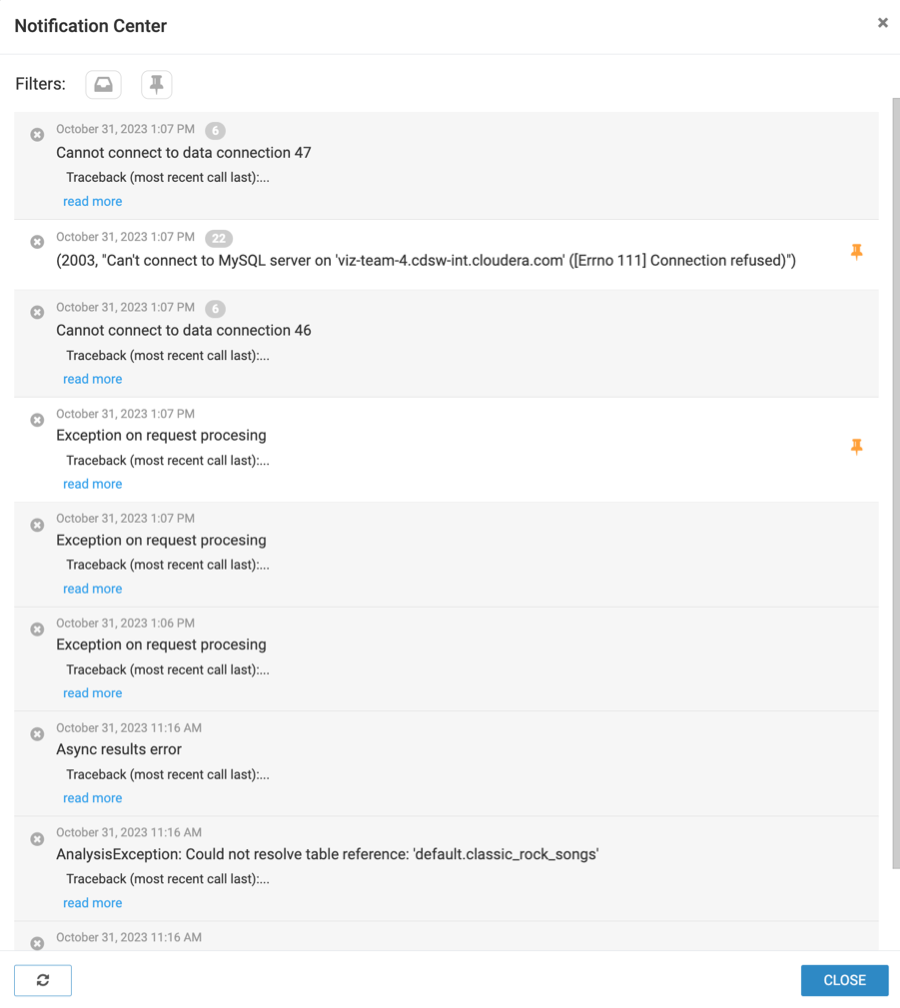Dismiss the MySQL connection refused notification

click(37, 242)
